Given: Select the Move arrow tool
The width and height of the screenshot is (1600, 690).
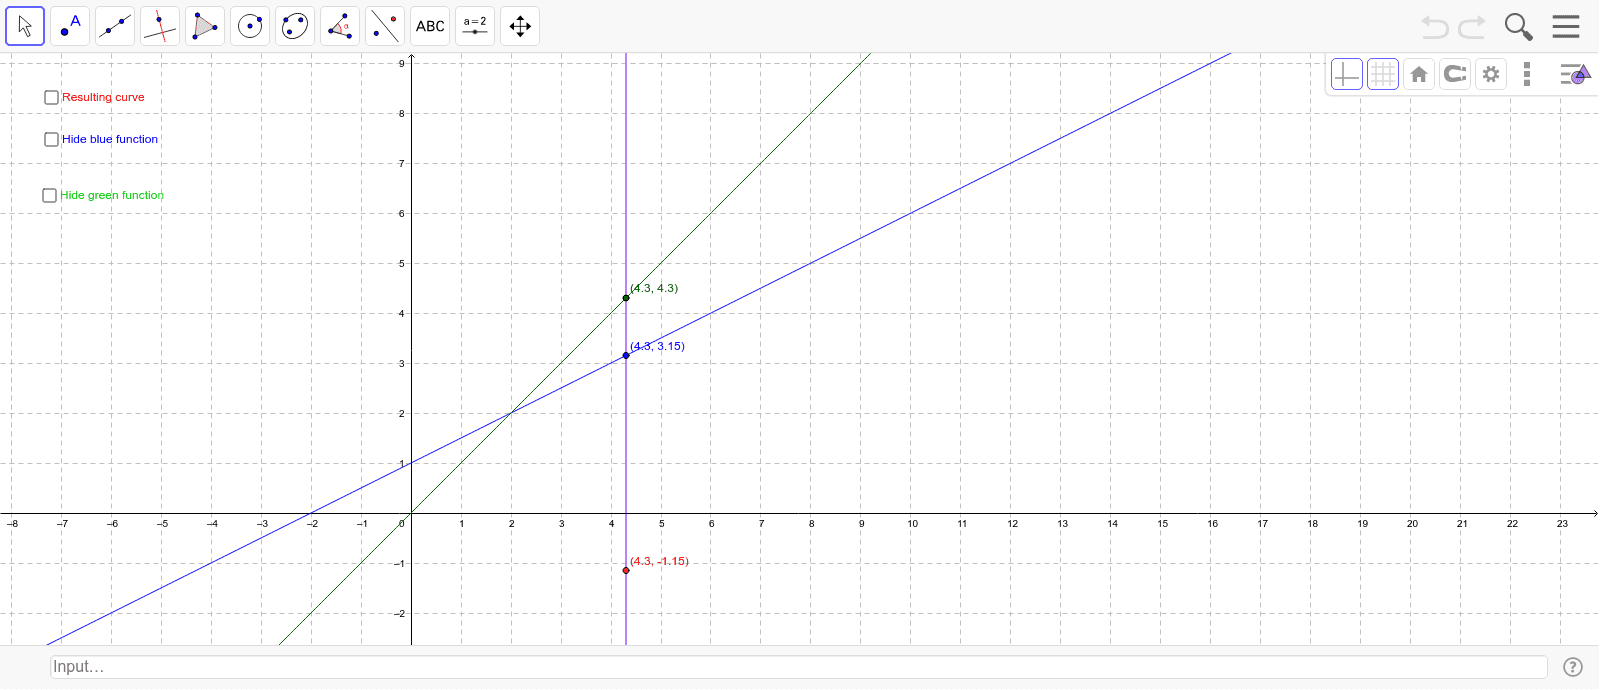Looking at the screenshot, I should click(25, 26).
